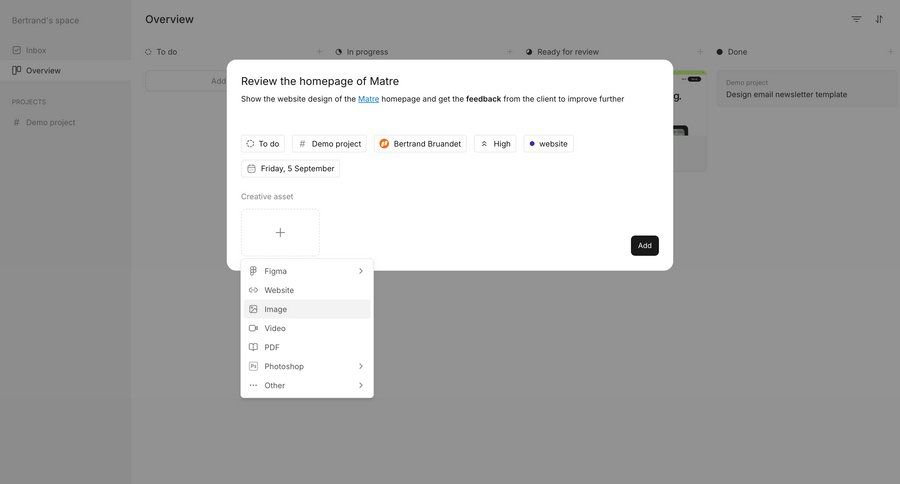Screen dimensions: 900x484
Task: Click the plus icon in Done column
Action: click(x=890, y=52)
